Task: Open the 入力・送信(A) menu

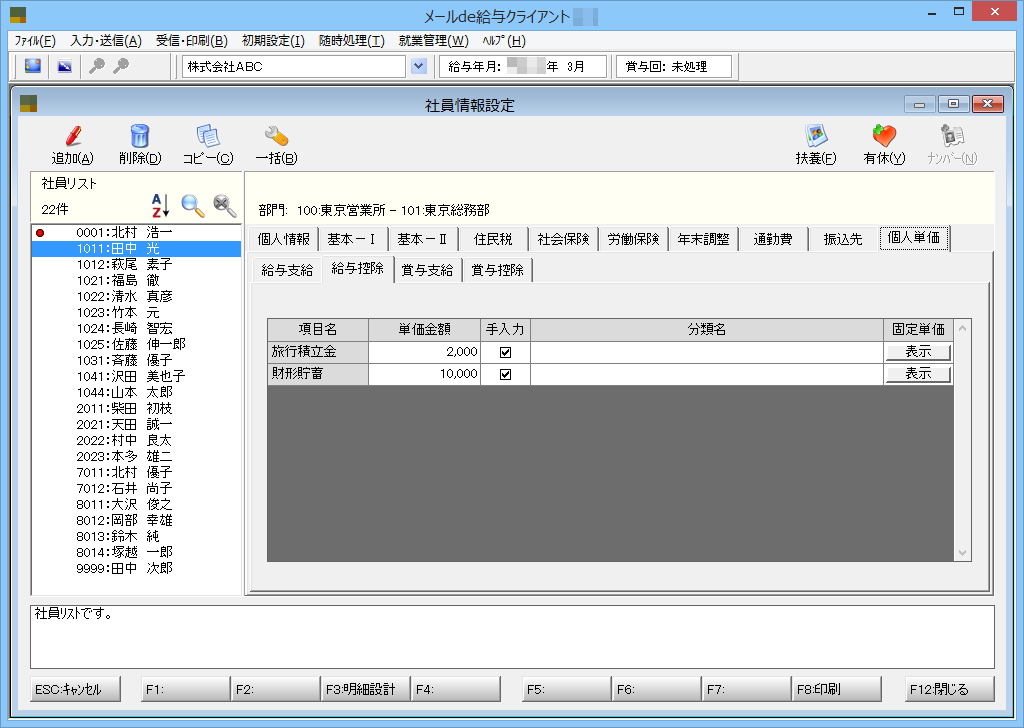Action: tap(106, 40)
